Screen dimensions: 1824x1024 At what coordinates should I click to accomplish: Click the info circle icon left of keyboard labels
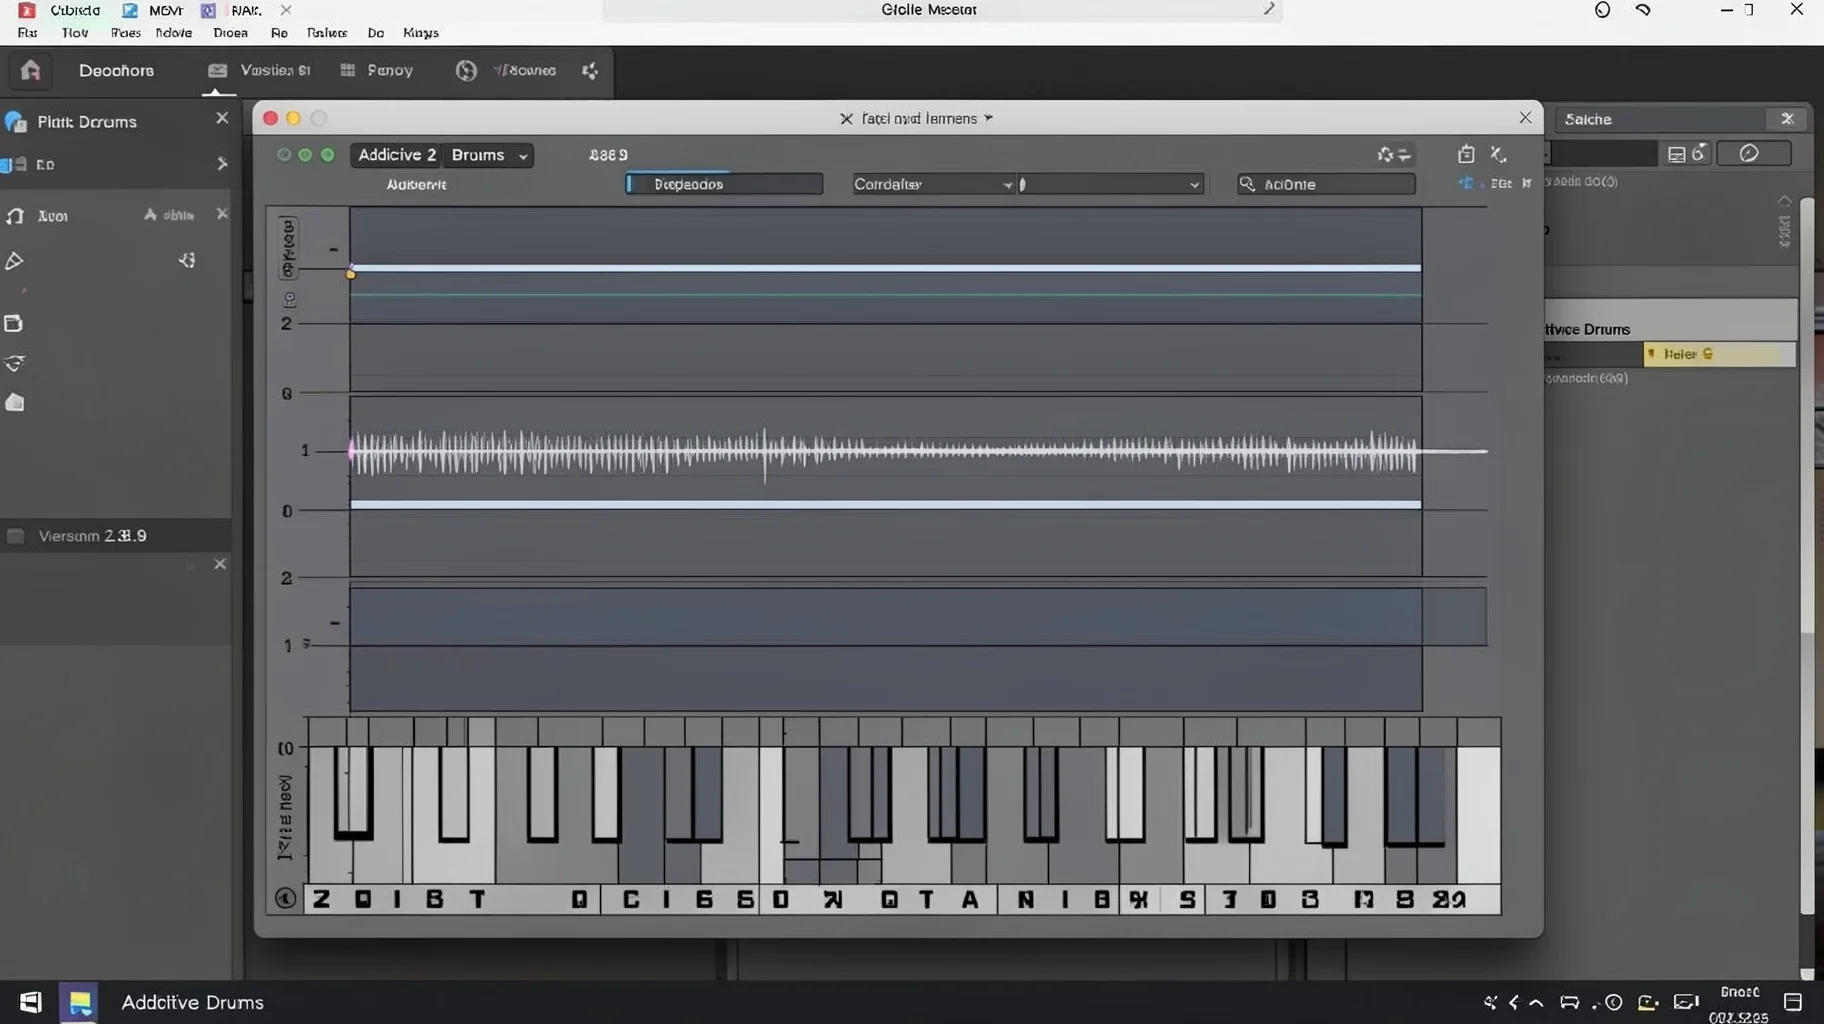tap(285, 898)
